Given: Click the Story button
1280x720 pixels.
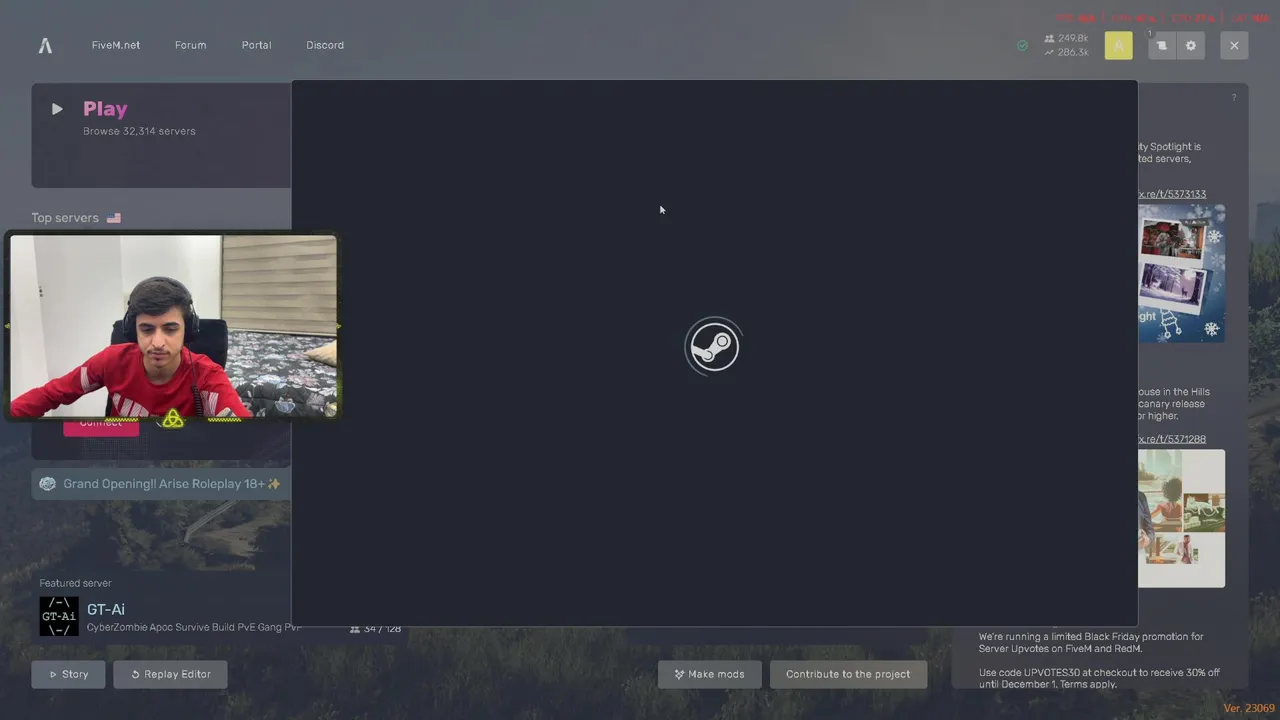Looking at the screenshot, I should pos(69,674).
